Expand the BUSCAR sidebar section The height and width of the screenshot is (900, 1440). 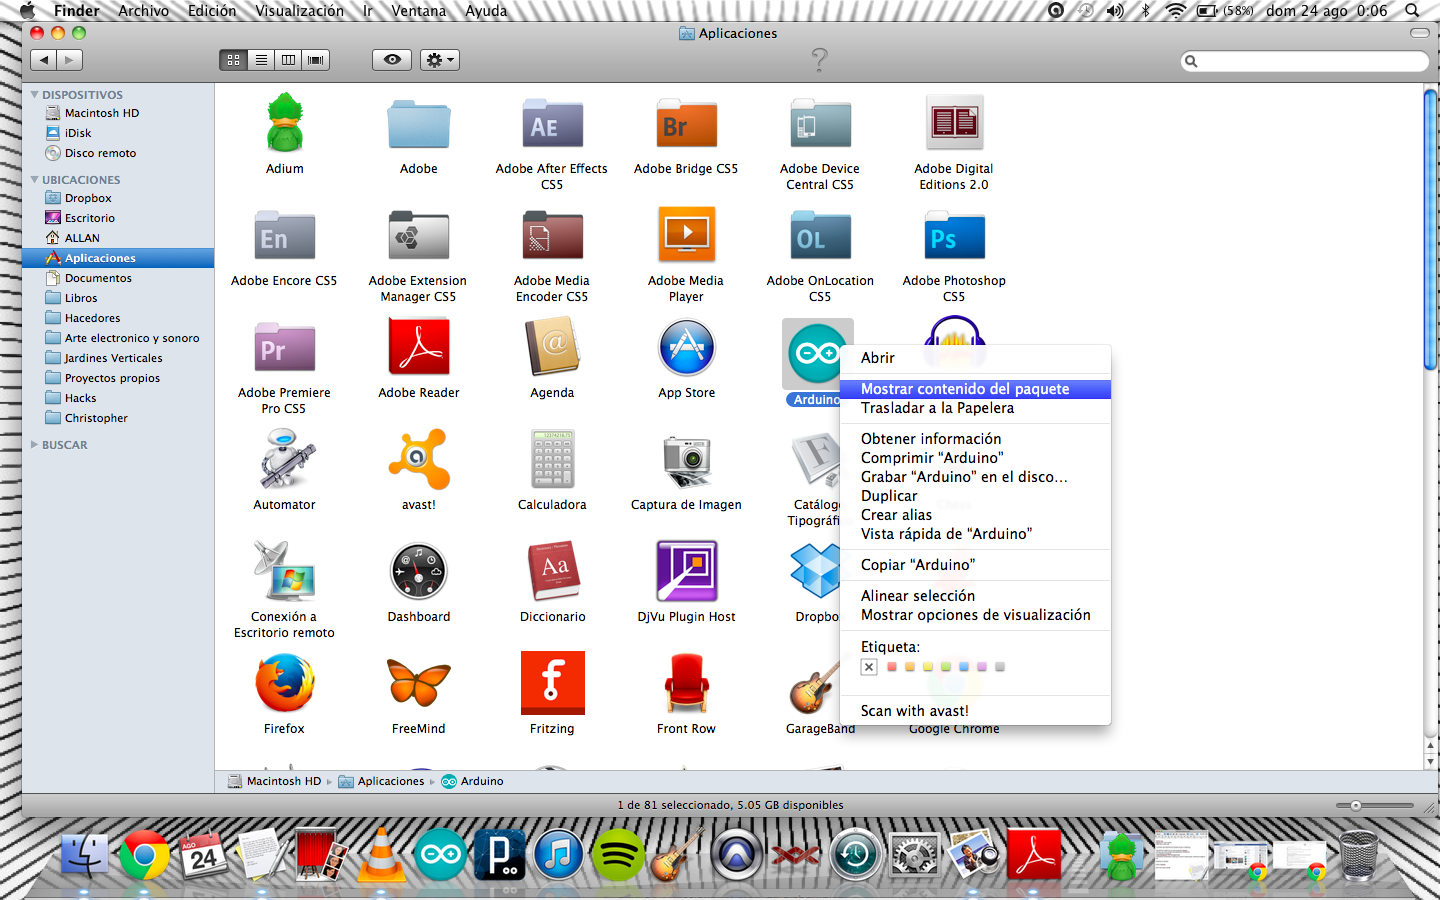pos(35,445)
